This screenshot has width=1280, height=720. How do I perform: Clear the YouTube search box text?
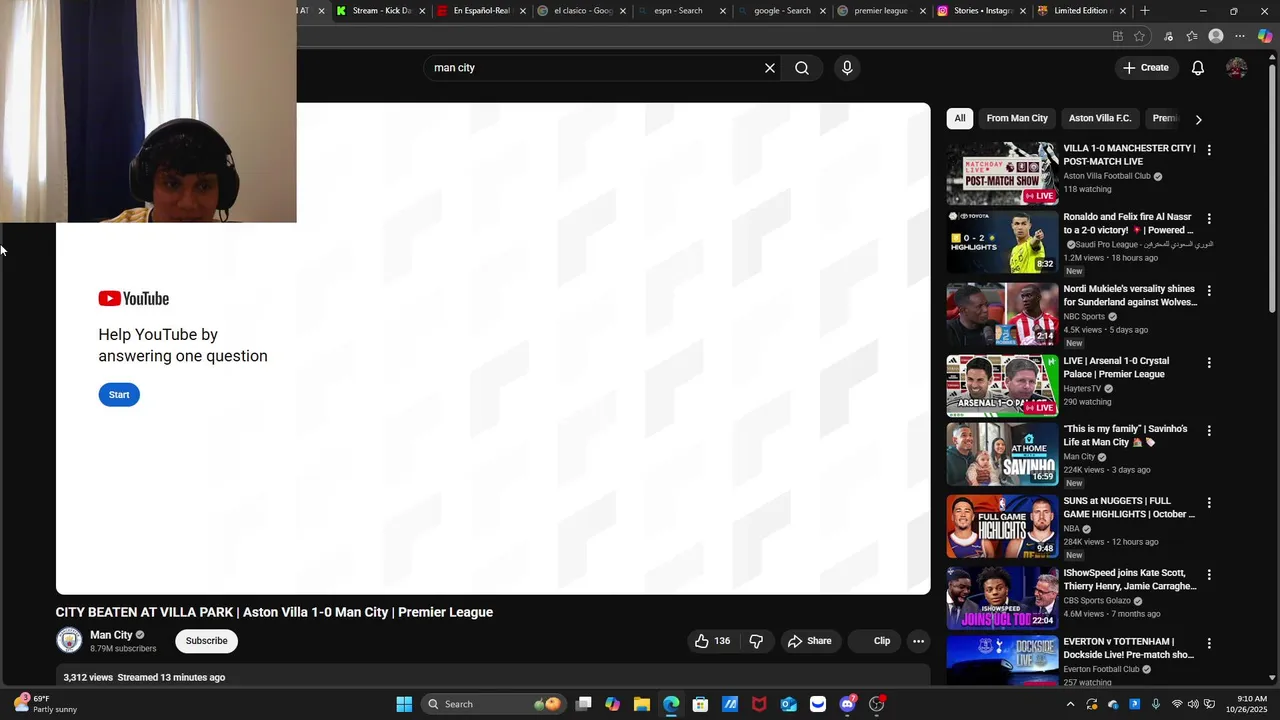pos(770,68)
